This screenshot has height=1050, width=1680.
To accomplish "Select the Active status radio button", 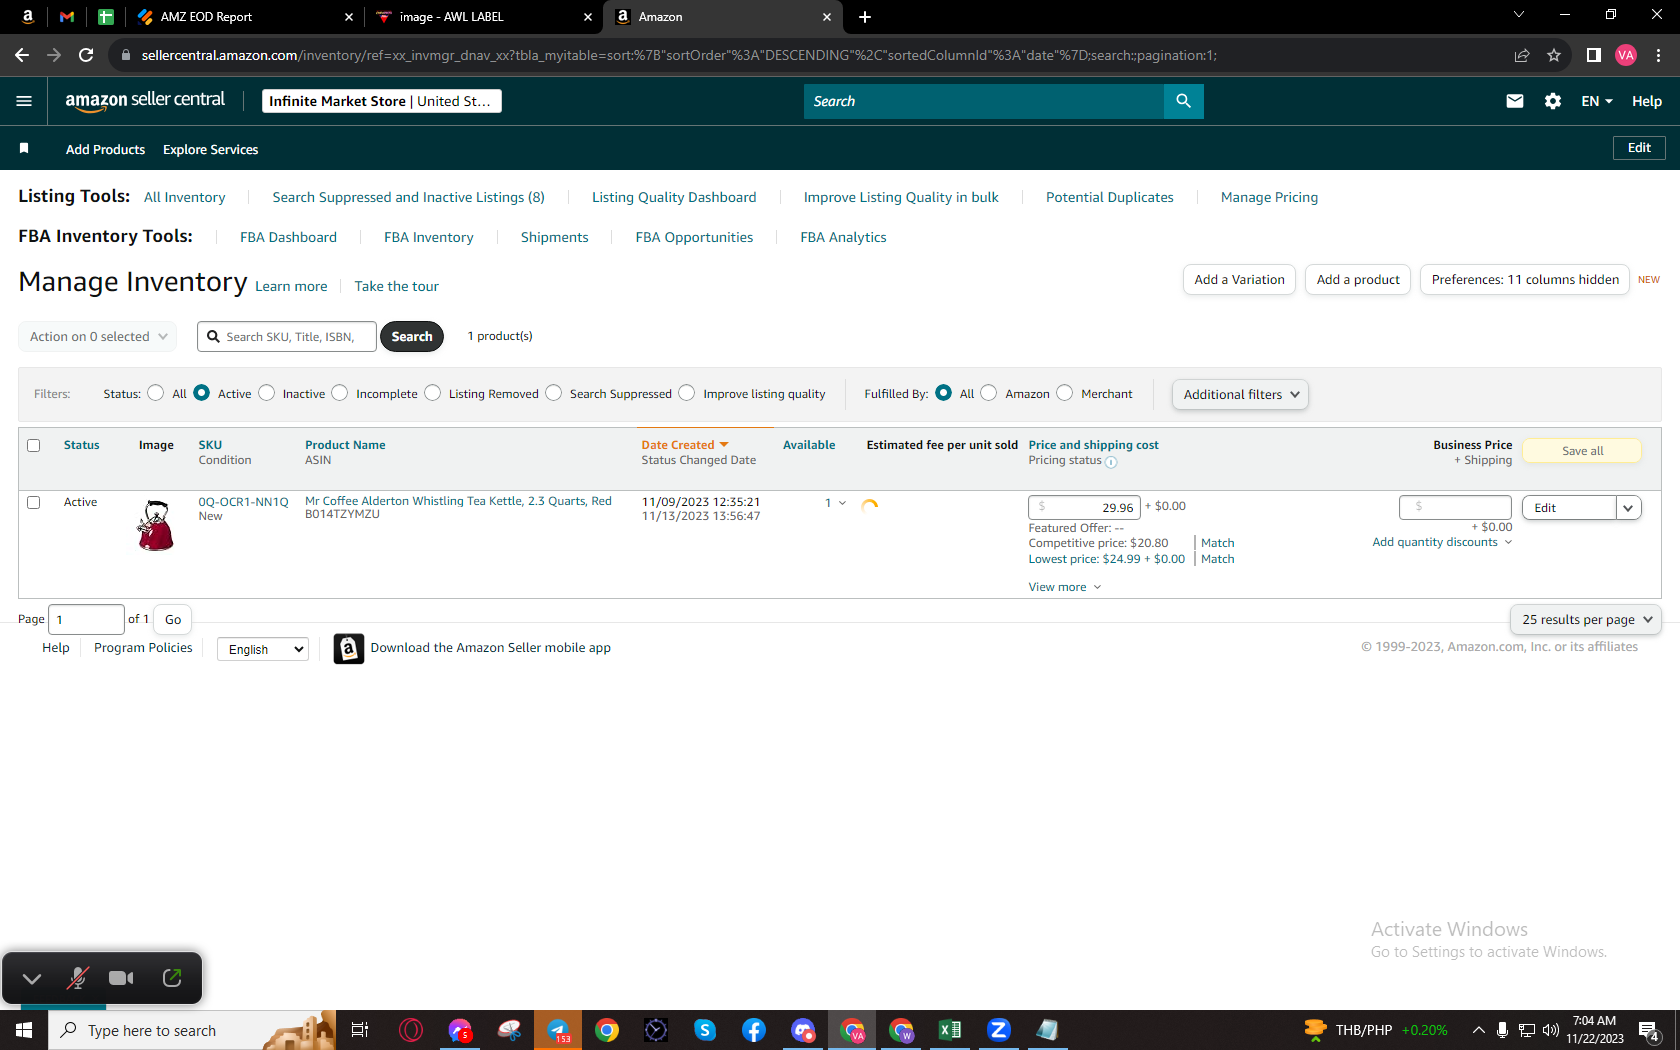I will [201, 393].
